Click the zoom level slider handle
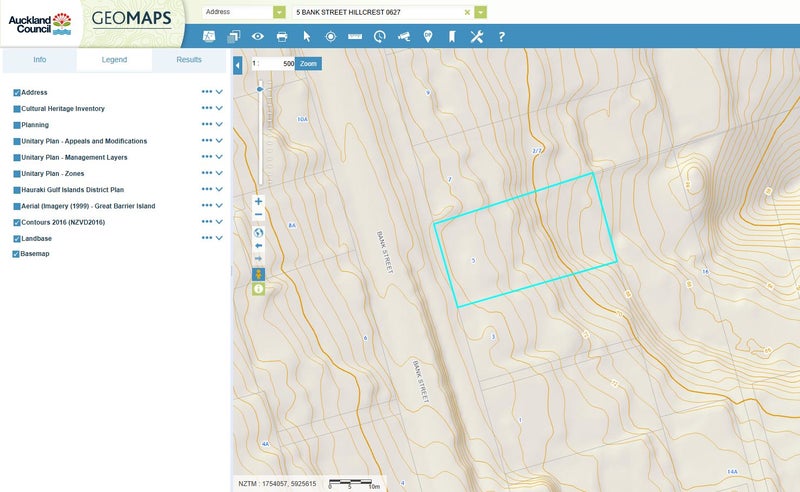 click(261, 89)
